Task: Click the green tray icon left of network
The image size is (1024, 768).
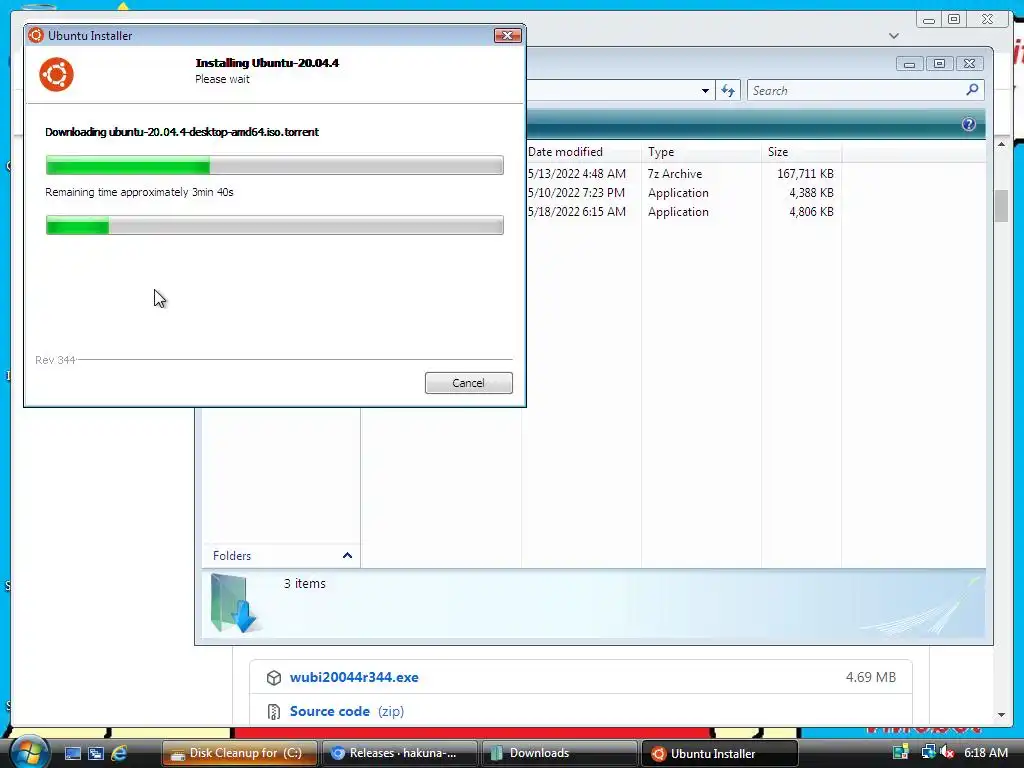Action: point(901,752)
